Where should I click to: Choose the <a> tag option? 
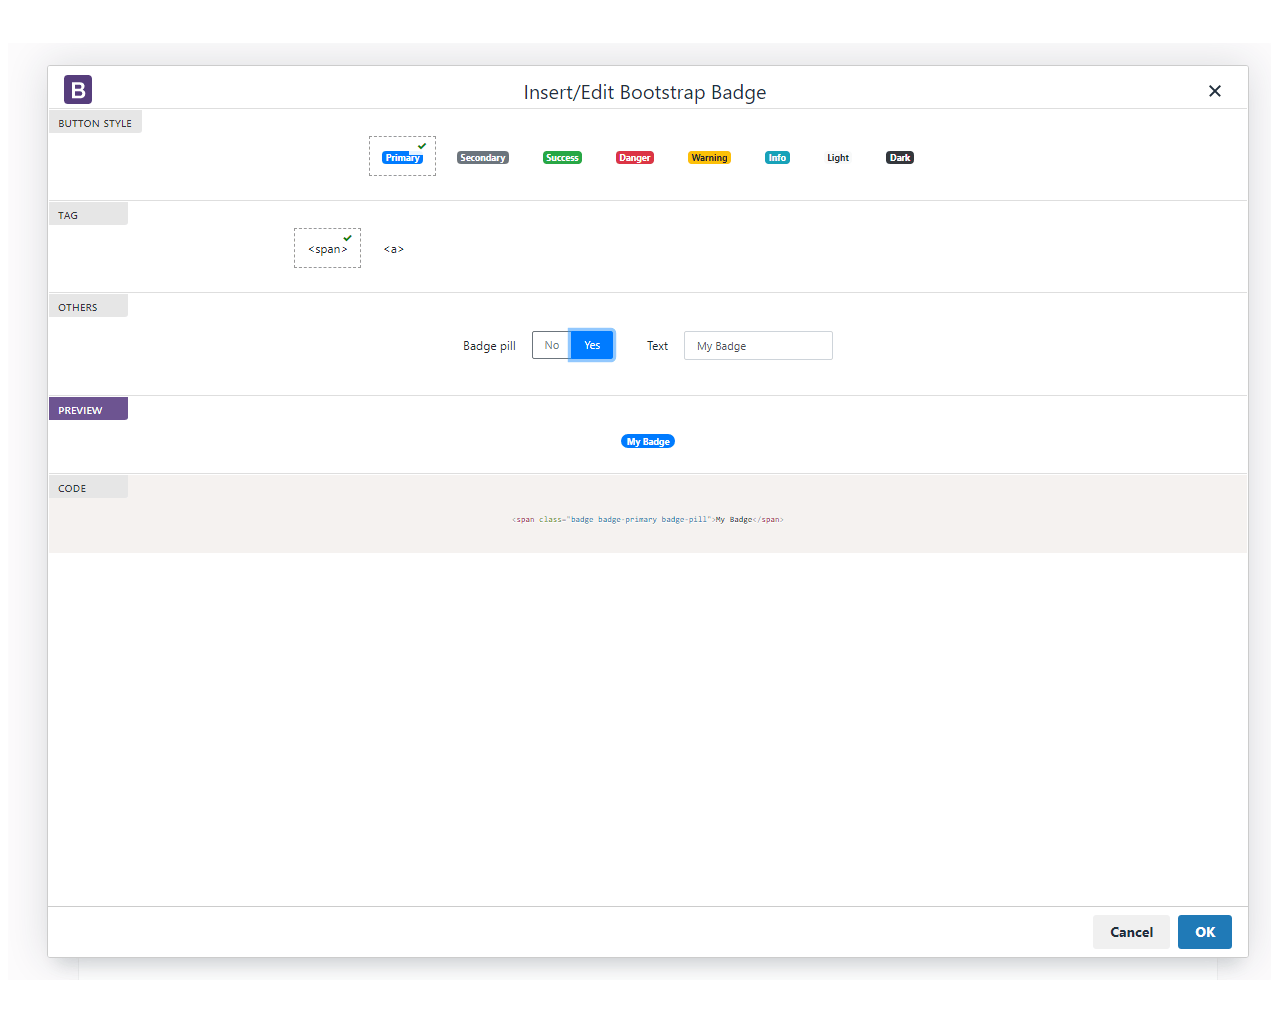coord(394,249)
